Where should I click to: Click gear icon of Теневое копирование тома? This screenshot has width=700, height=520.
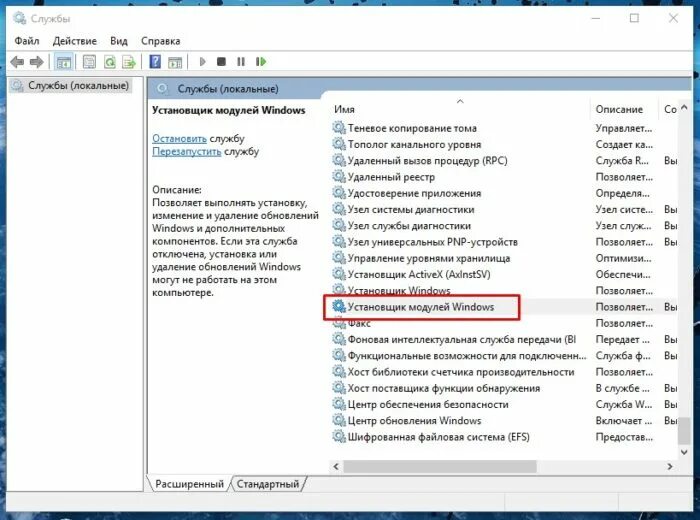[x=339, y=128]
